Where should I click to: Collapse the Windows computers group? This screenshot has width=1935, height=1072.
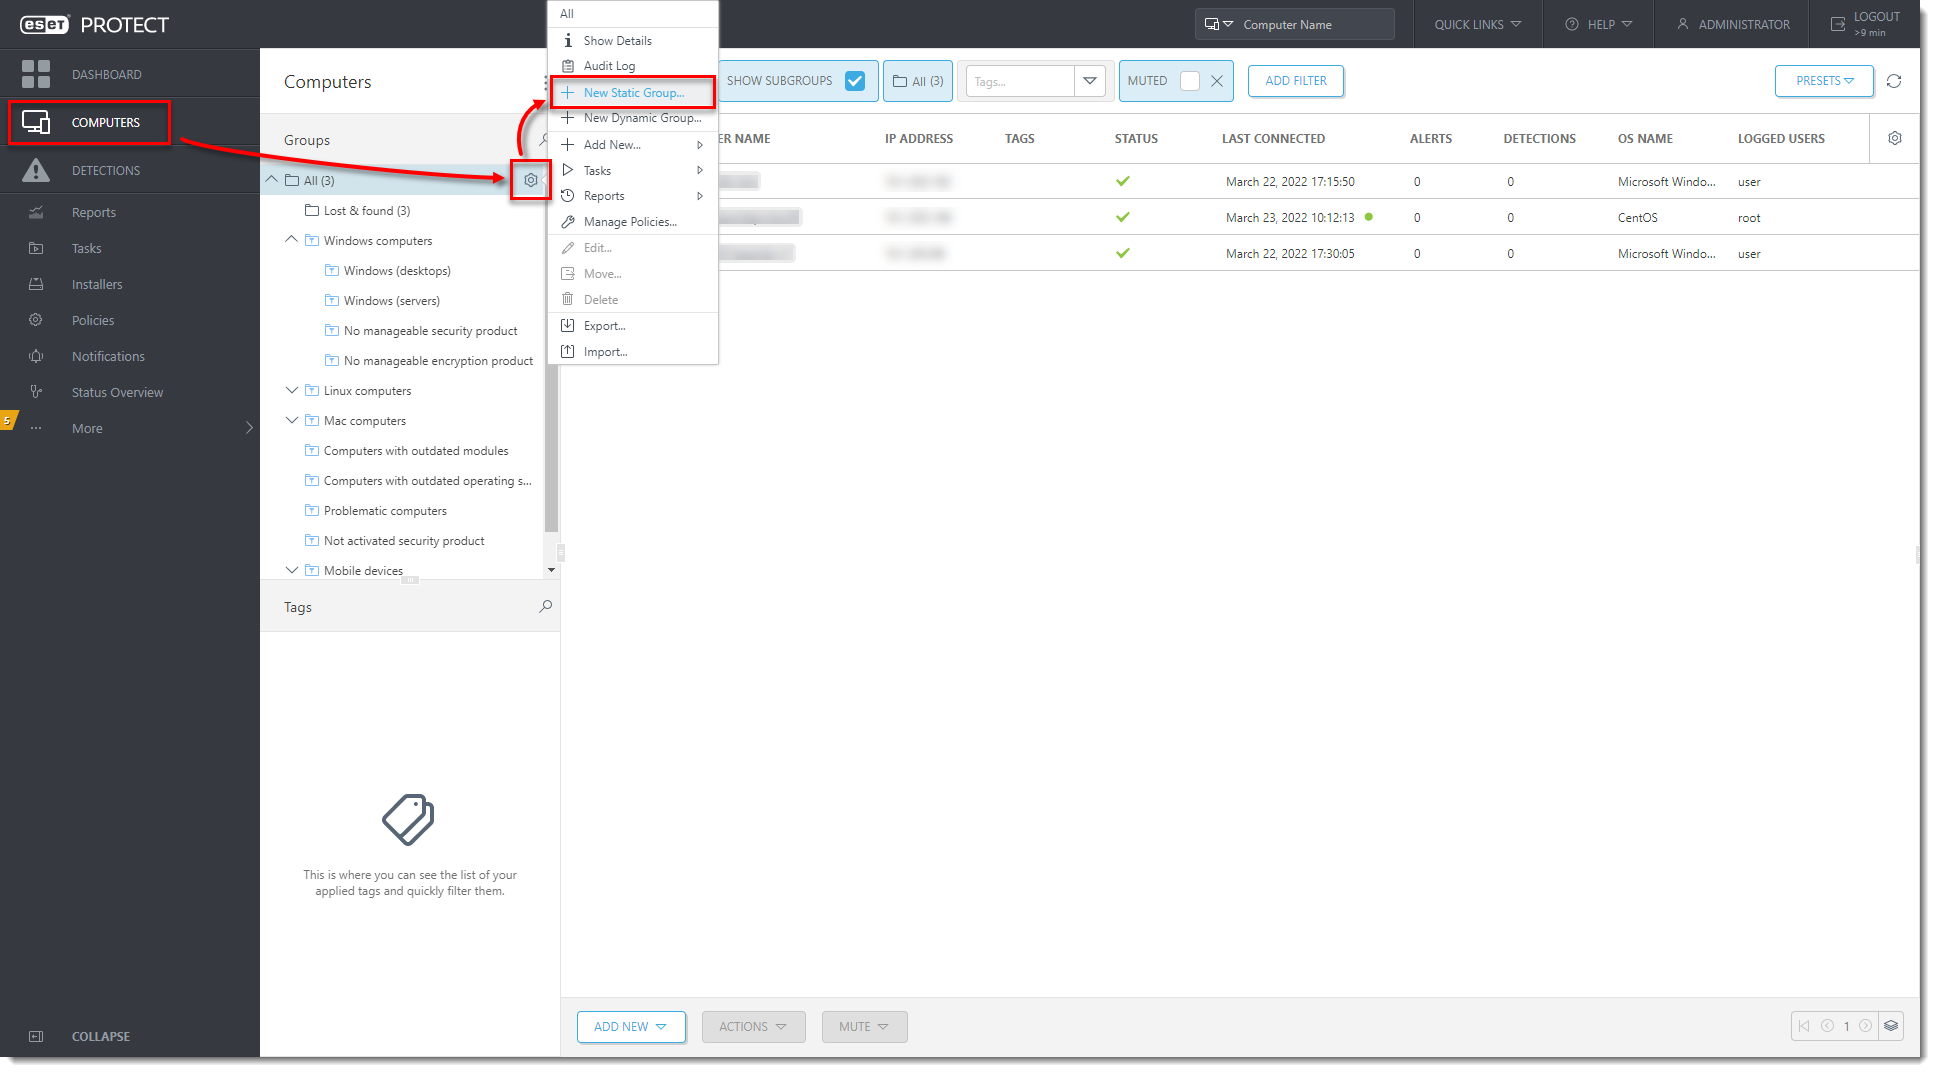[x=291, y=240]
